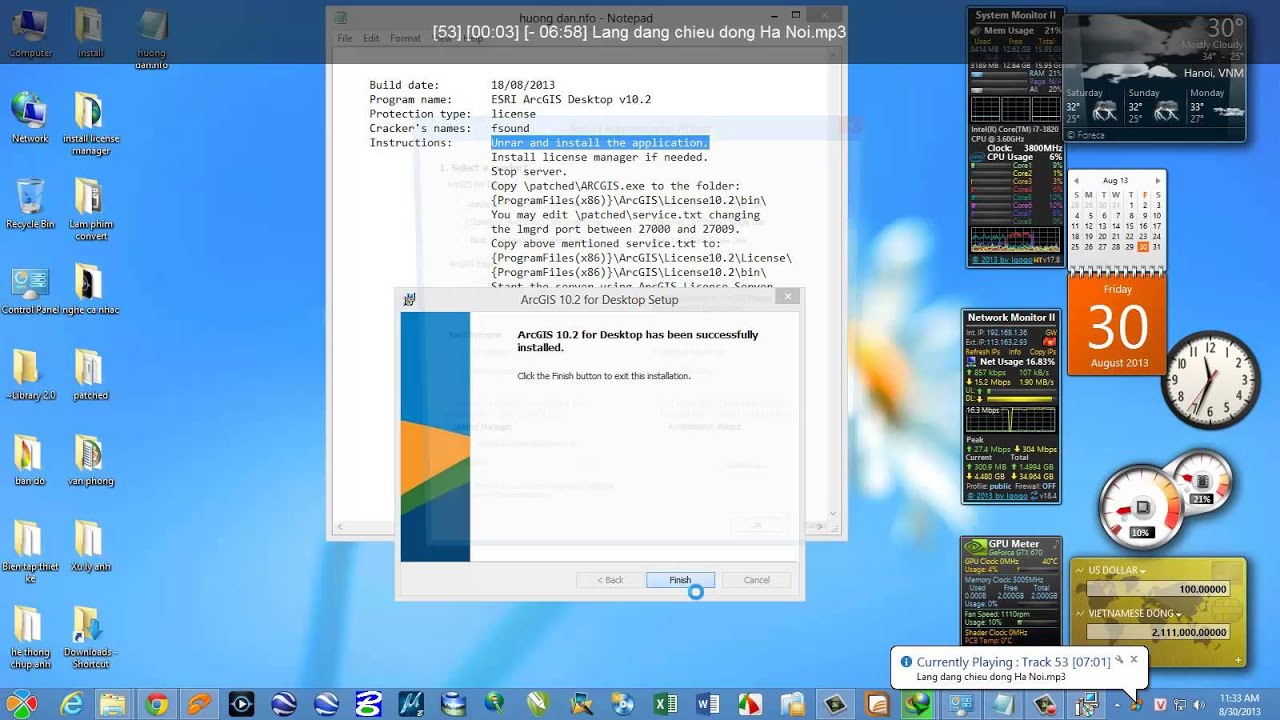The image size is (1280, 720).
Task: Click Copy IPs in Network Monitor
Action: [x=1043, y=352]
